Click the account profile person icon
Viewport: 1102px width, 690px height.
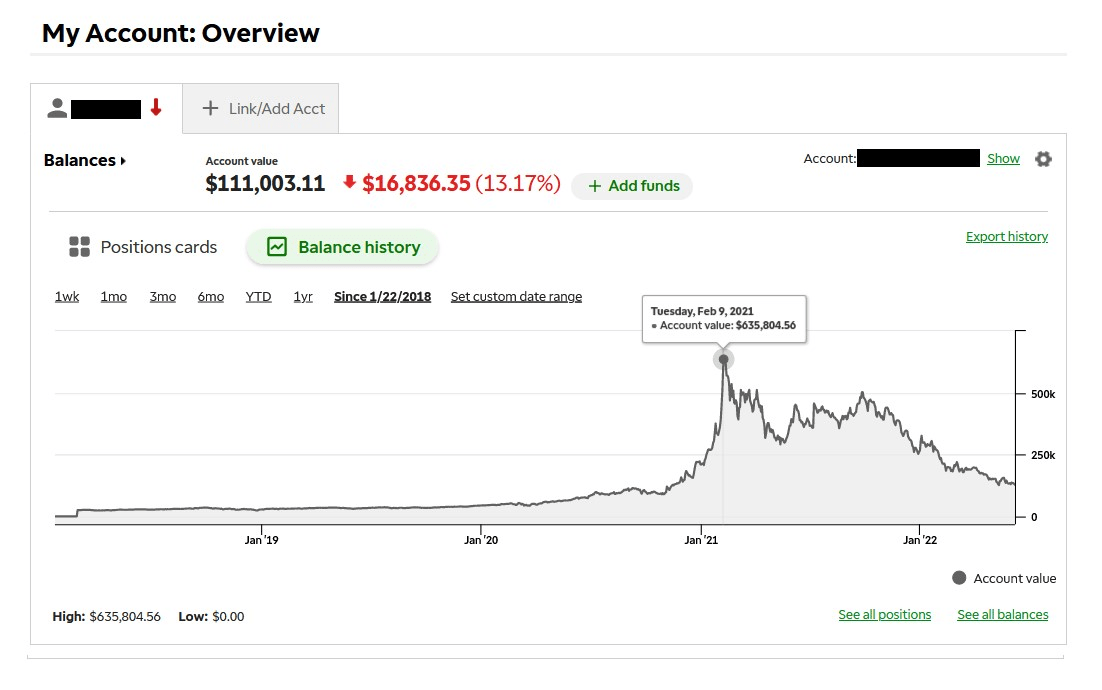57,108
